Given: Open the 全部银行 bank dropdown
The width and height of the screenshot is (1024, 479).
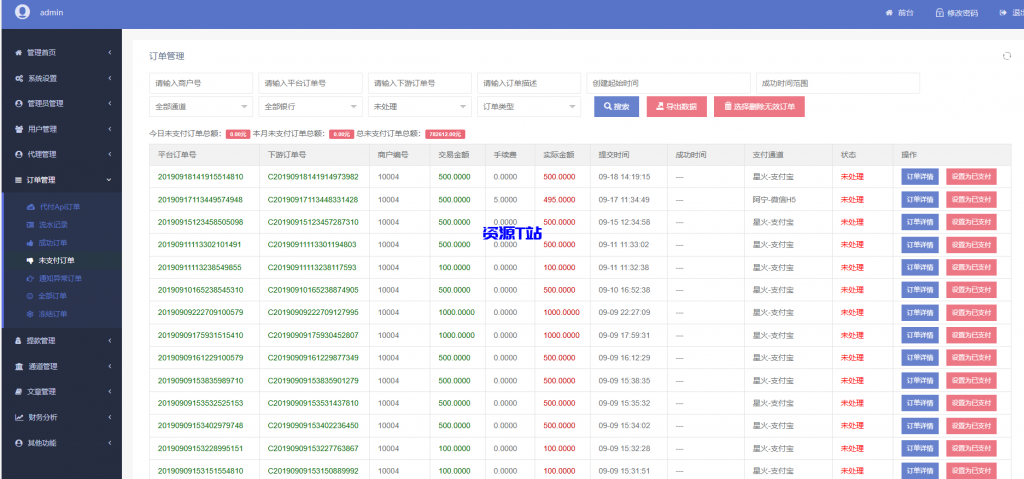Looking at the screenshot, I should (x=310, y=107).
